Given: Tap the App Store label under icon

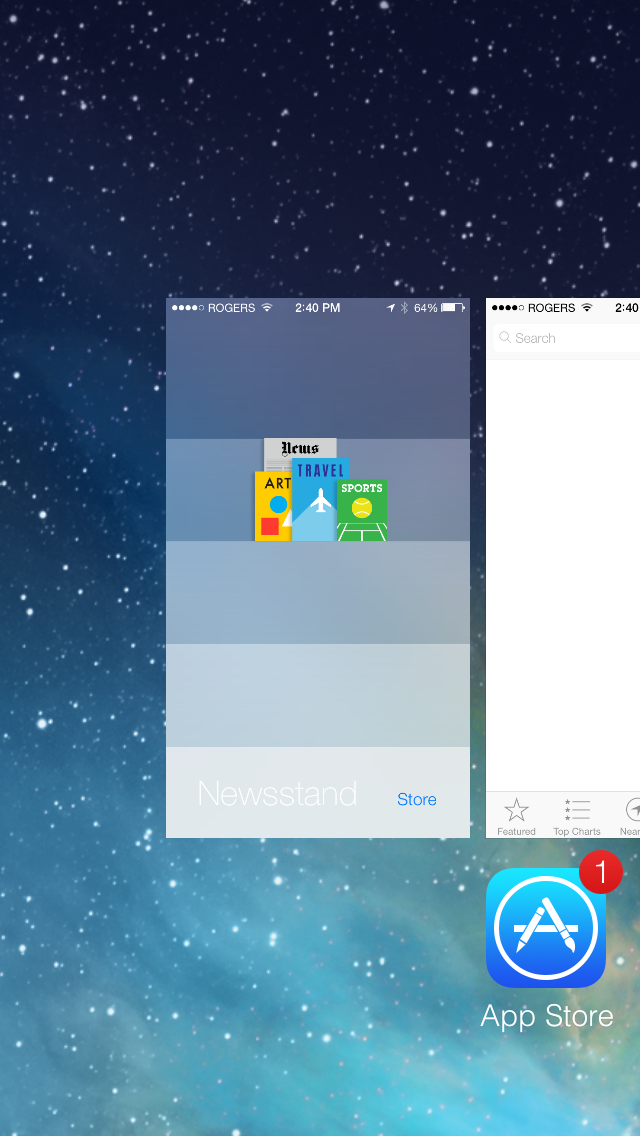Looking at the screenshot, I should pos(547,1016).
